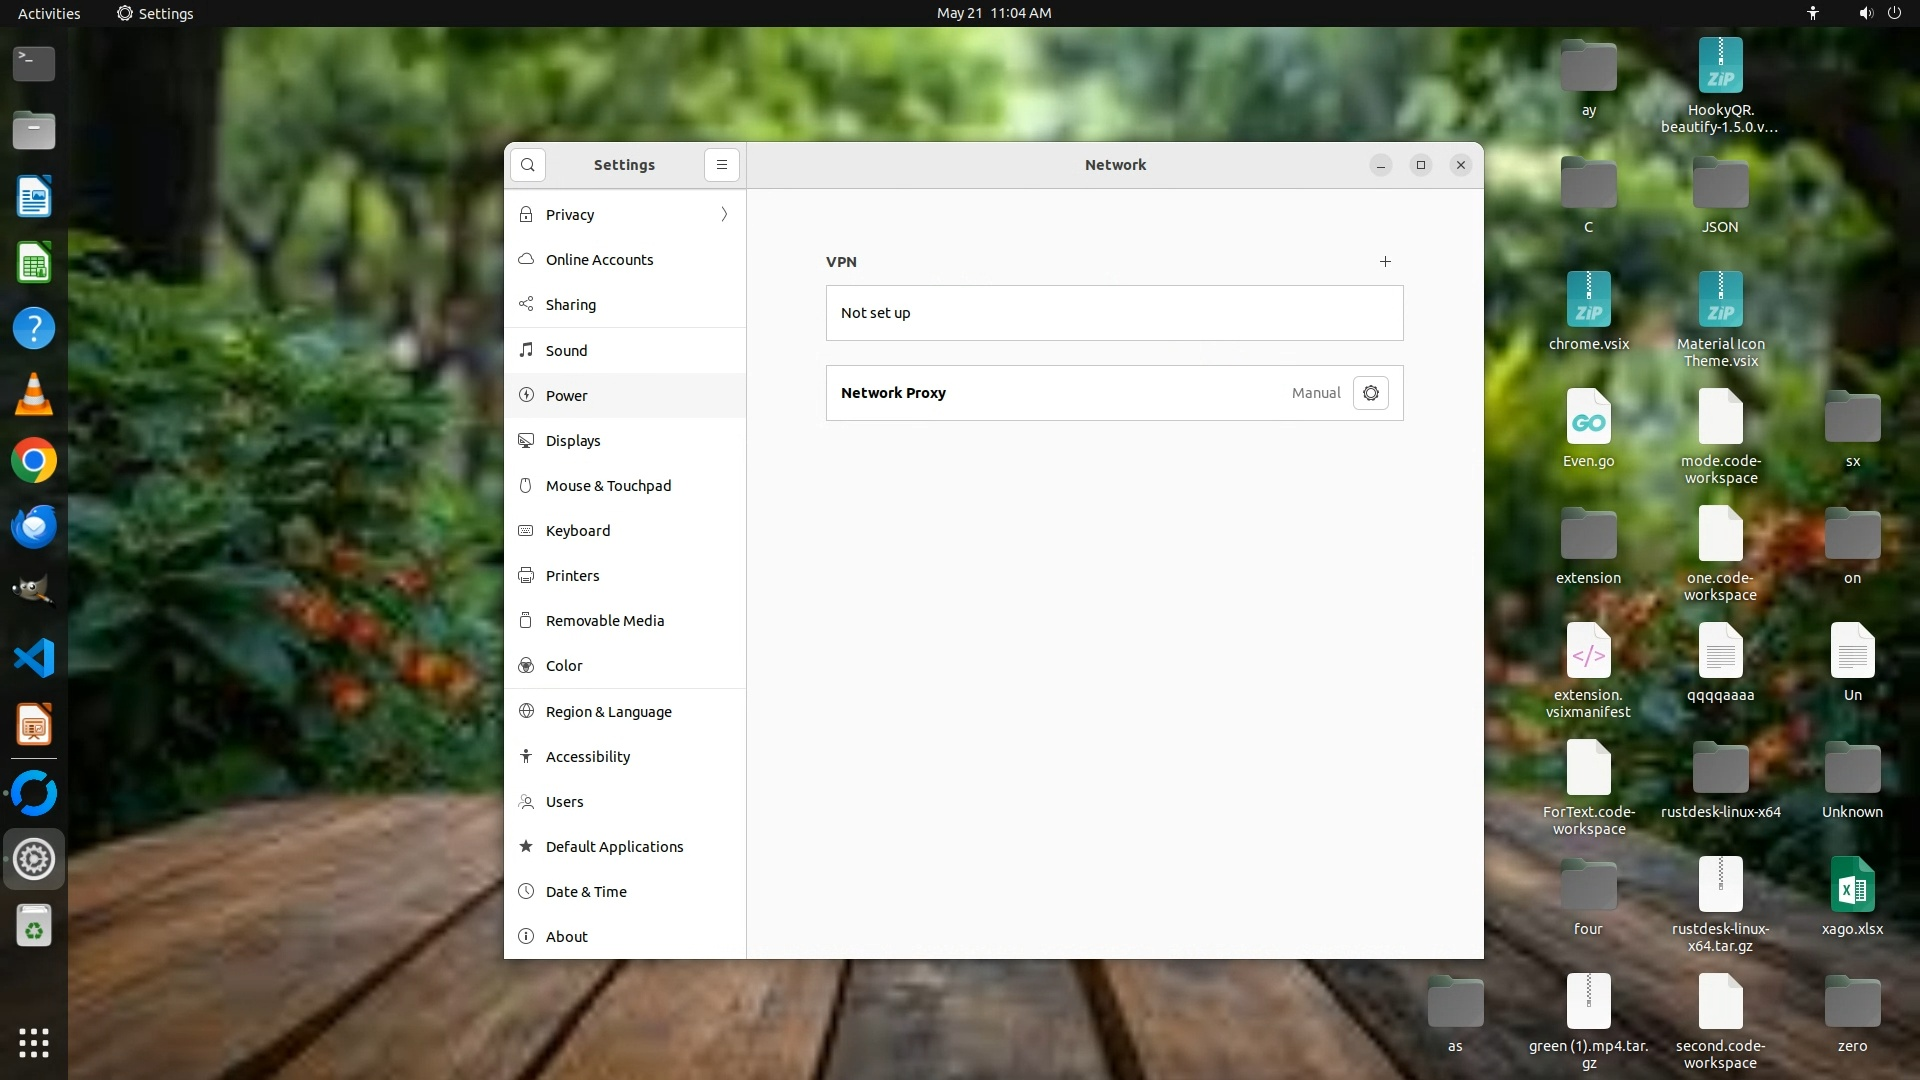The width and height of the screenshot is (1920, 1080).
Task: Click the Settings search icon
Action: pyautogui.click(x=528, y=165)
